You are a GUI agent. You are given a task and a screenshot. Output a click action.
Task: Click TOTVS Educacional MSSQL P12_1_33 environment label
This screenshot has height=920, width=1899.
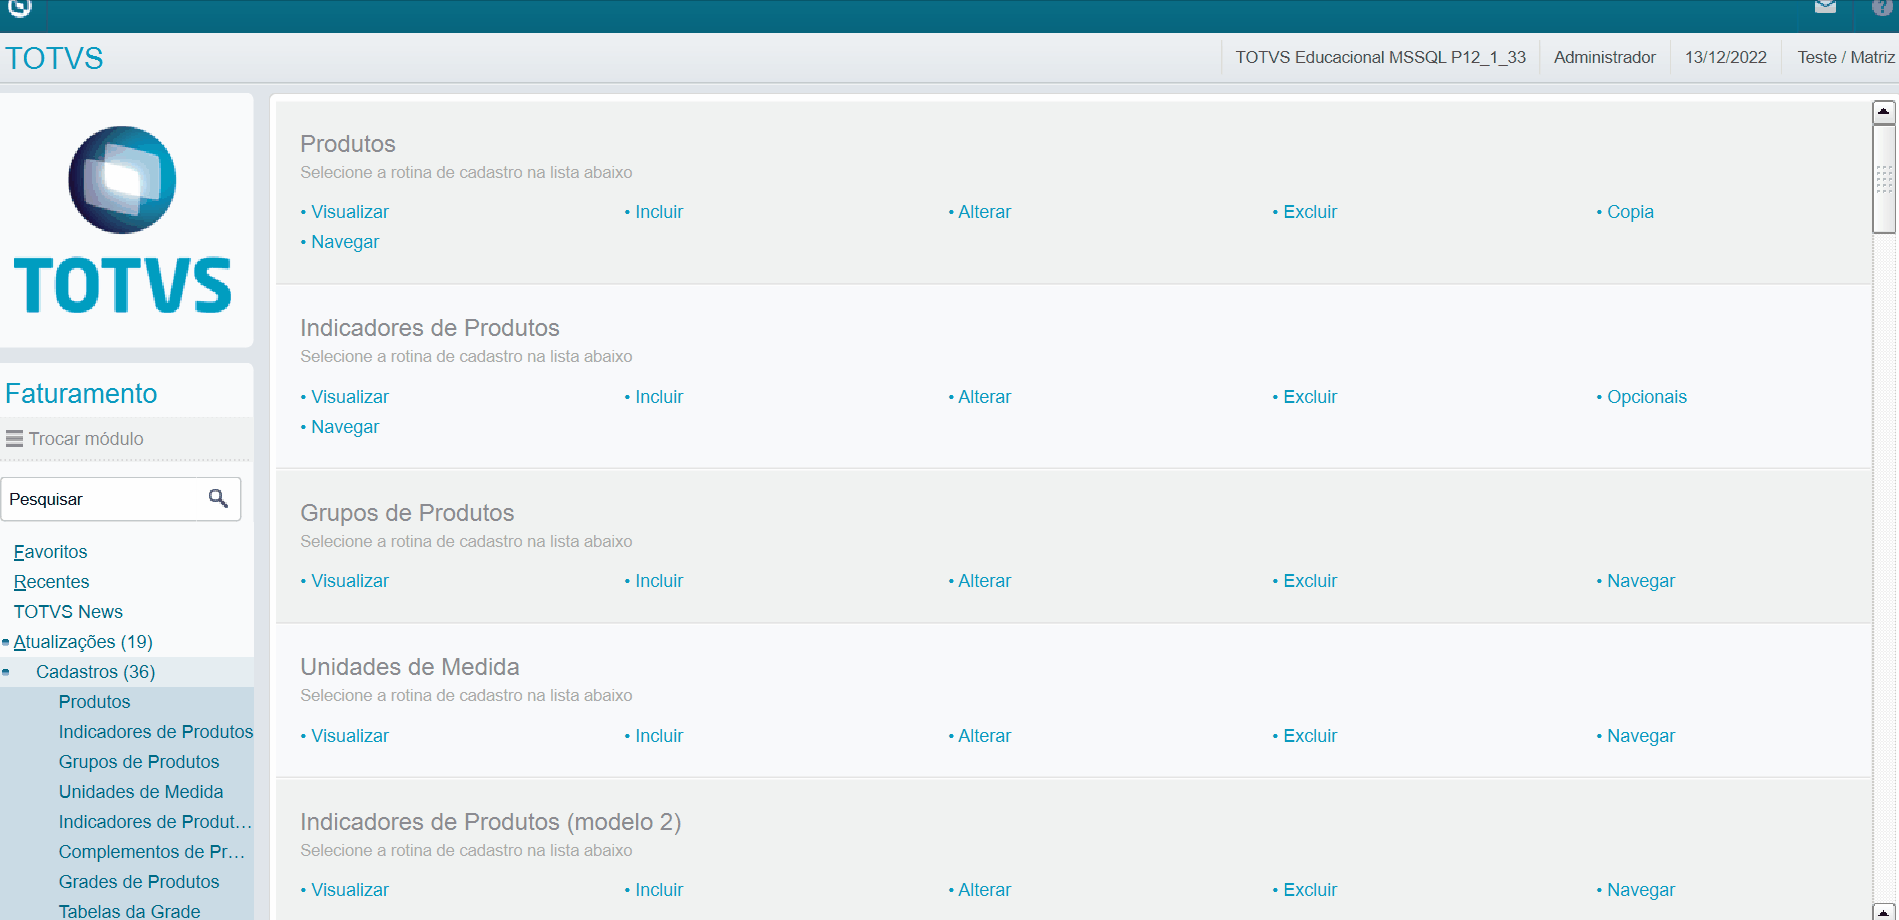pos(1381,57)
